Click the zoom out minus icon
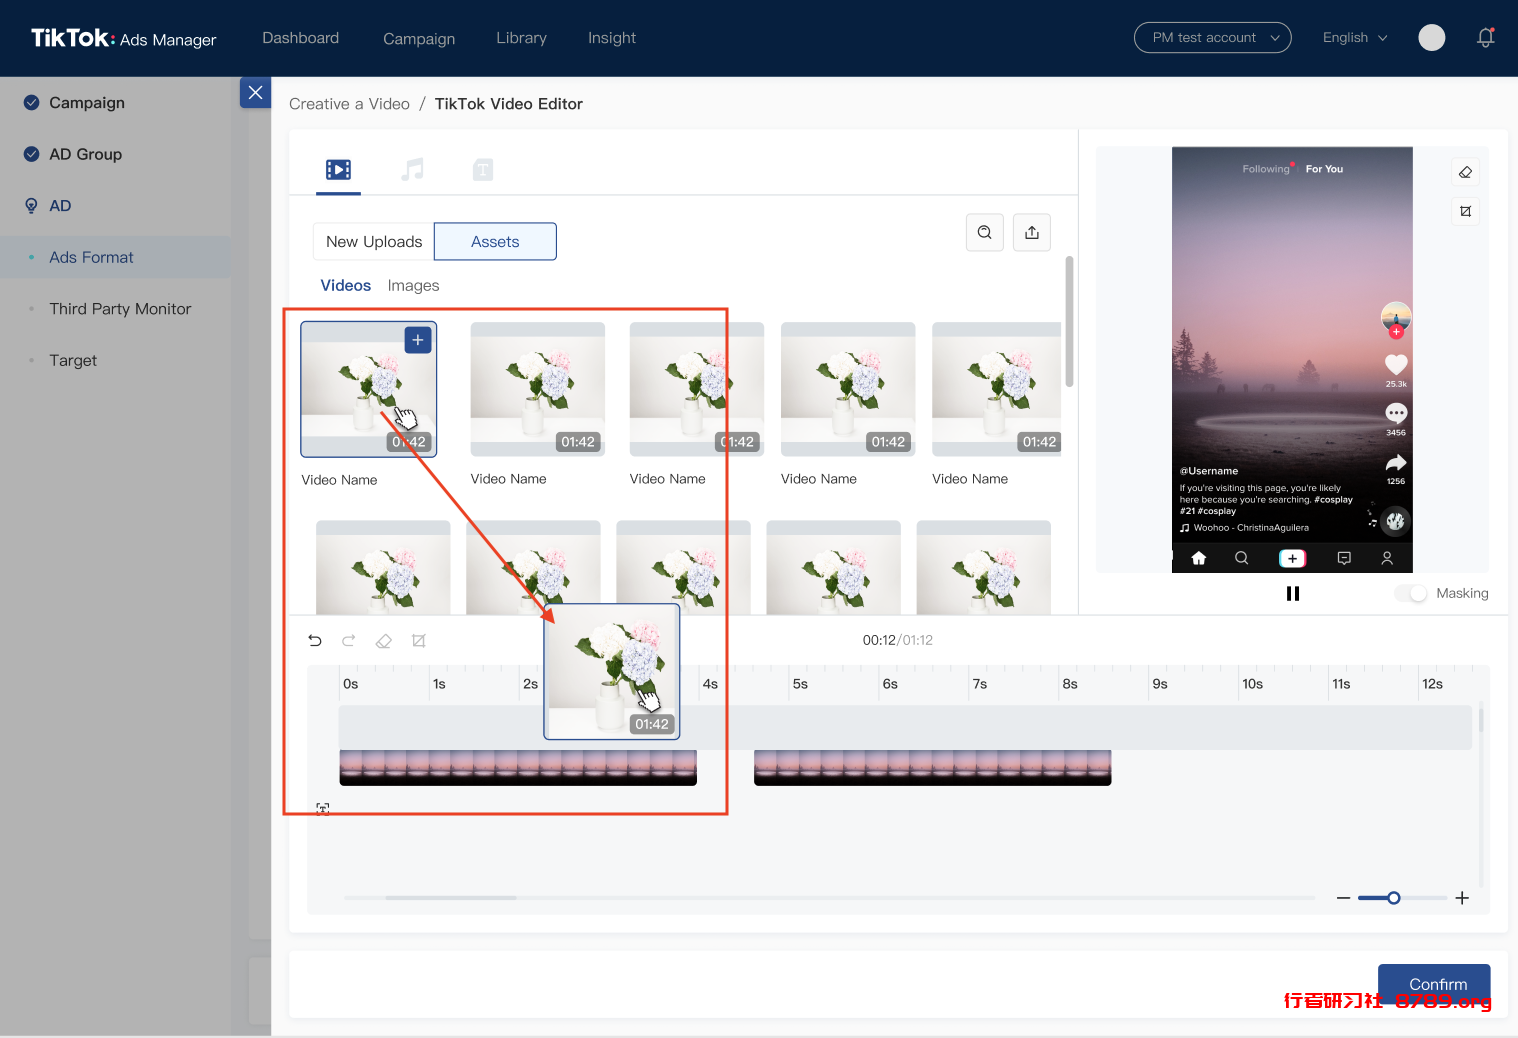This screenshot has width=1518, height=1038. (x=1343, y=898)
